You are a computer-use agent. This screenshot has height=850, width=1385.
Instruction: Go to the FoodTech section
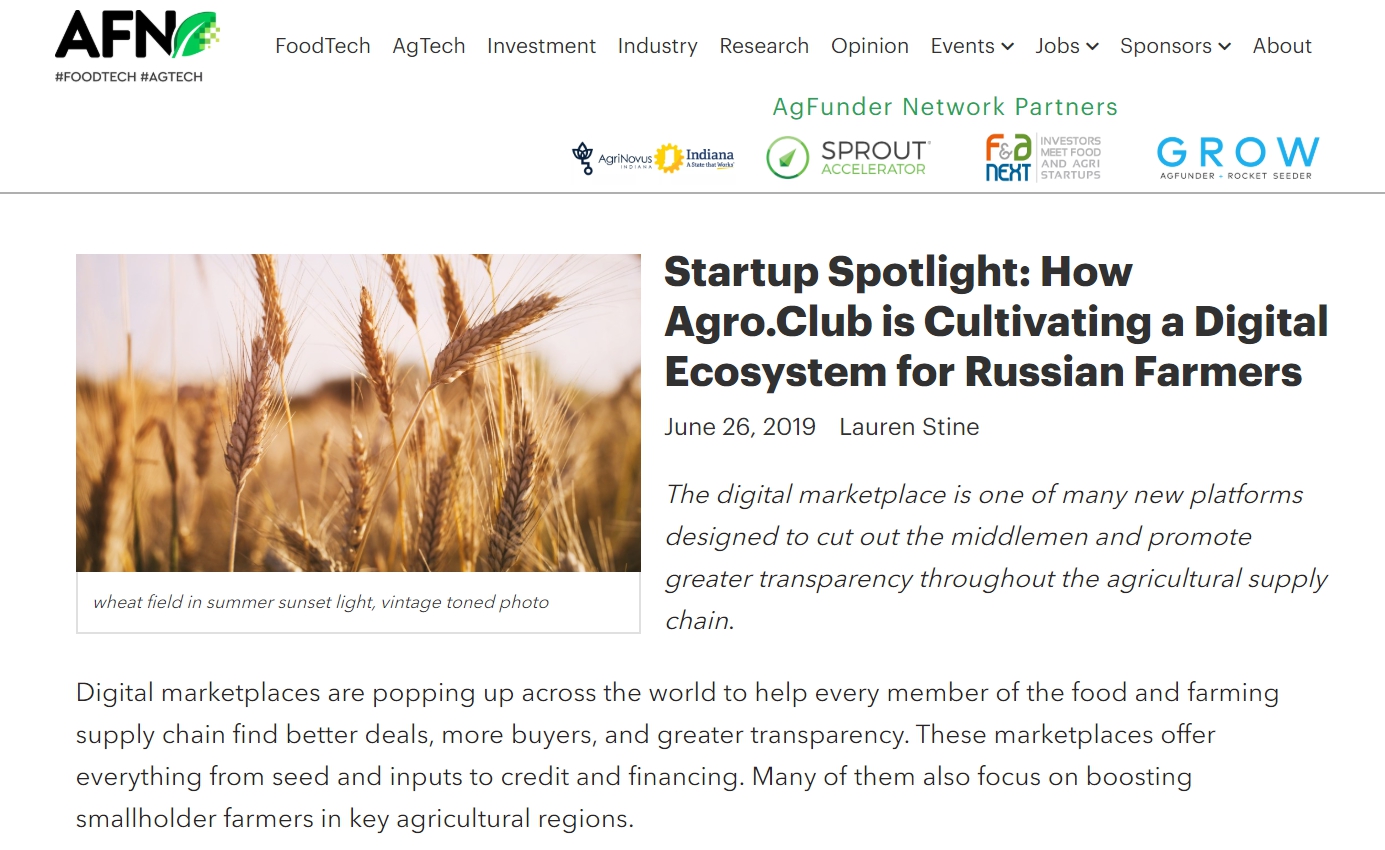(x=323, y=46)
